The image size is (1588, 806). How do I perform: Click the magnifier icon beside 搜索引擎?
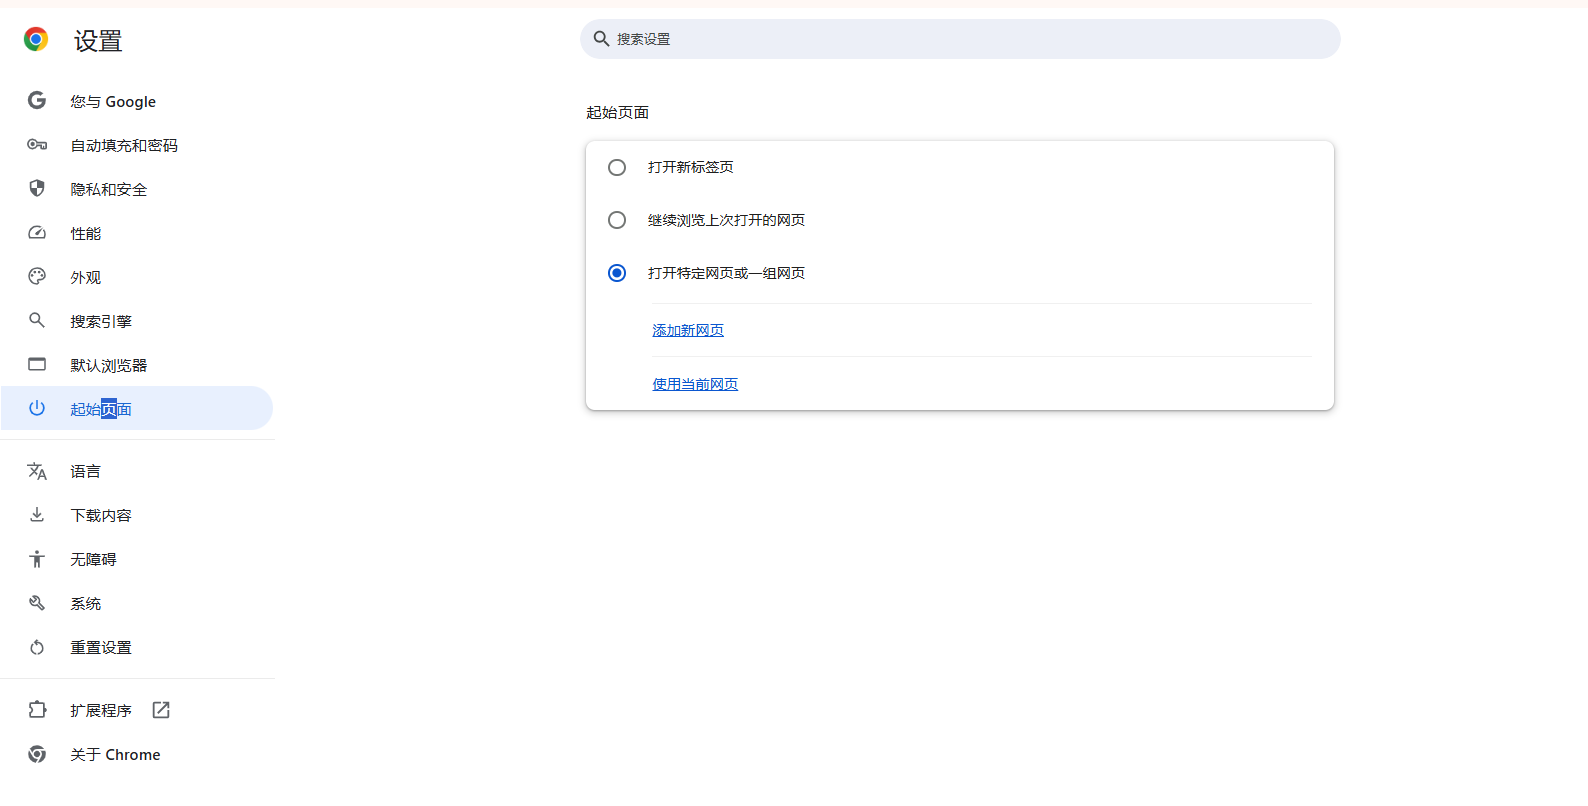pos(37,321)
